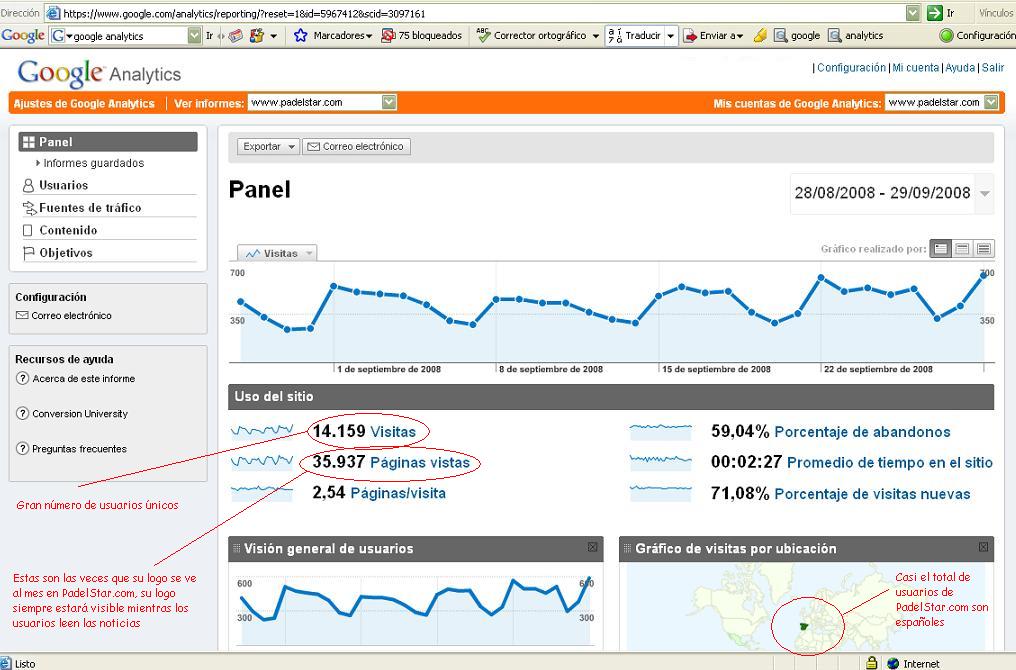Open Google toolbar Configuración green icon
The height and width of the screenshot is (670, 1016).
(946, 36)
